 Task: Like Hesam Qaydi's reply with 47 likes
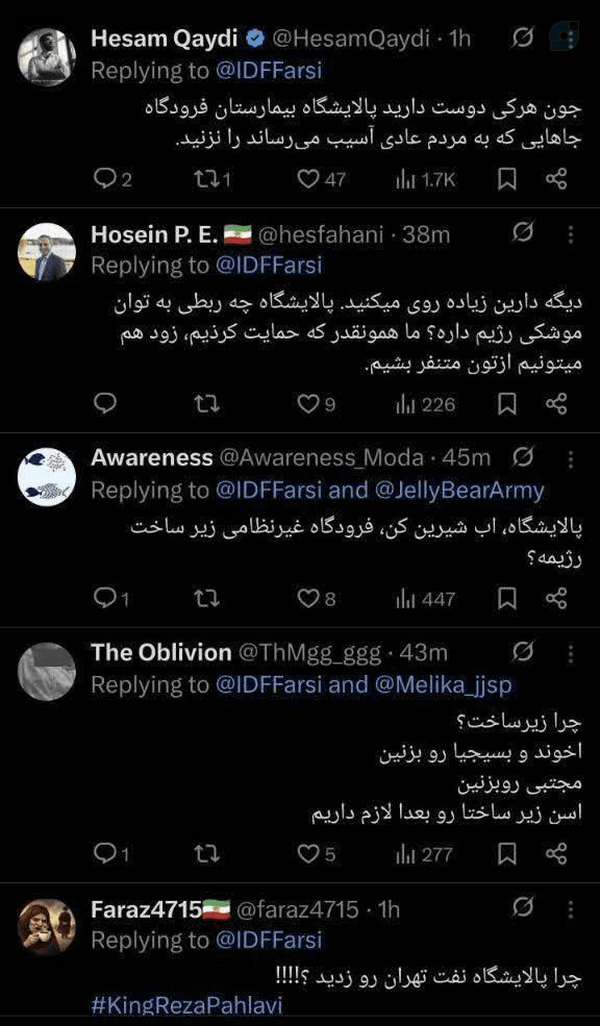click(321, 179)
